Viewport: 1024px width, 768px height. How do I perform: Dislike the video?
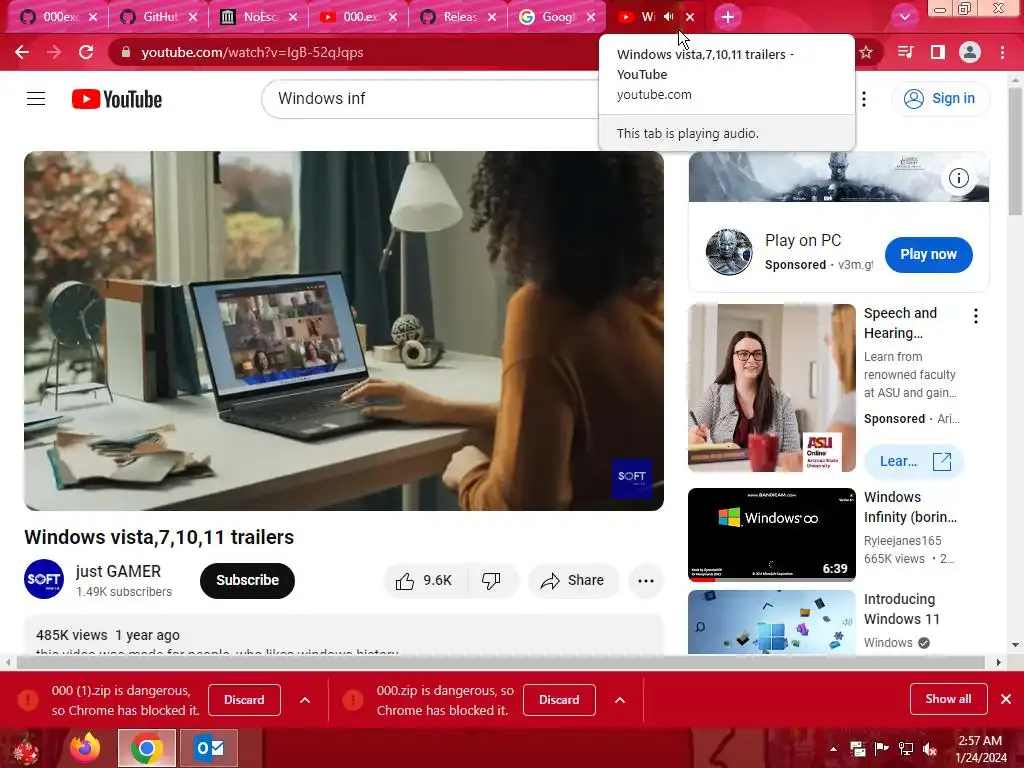[x=492, y=581]
